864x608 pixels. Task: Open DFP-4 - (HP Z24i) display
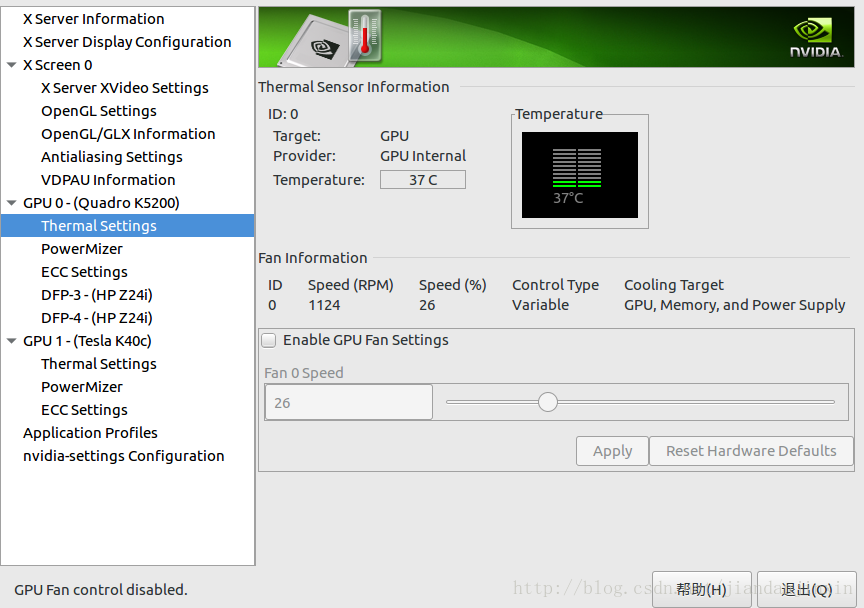(x=97, y=318)
